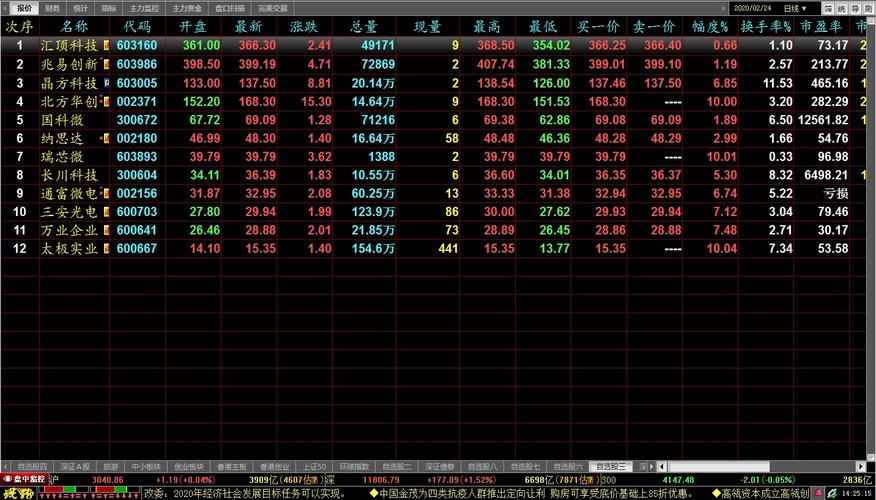
Task: Sort by the 总量 column header
Action: tap(364, 26)
